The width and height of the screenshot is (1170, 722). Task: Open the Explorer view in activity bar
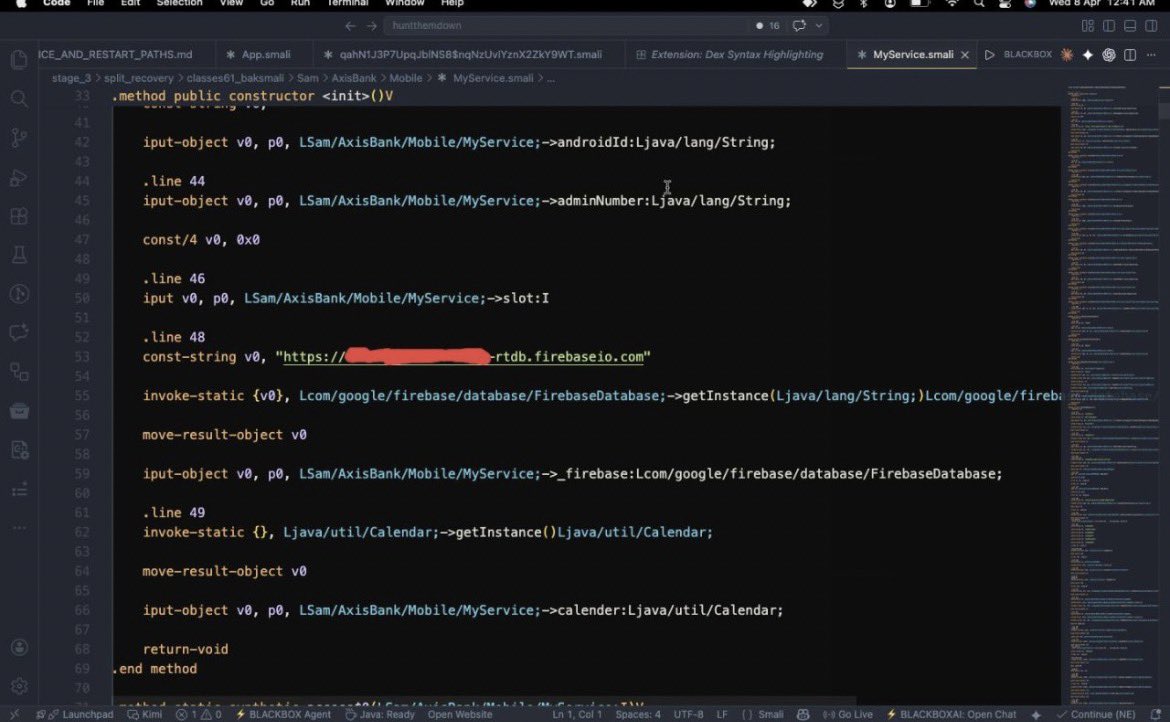(19, 59)
